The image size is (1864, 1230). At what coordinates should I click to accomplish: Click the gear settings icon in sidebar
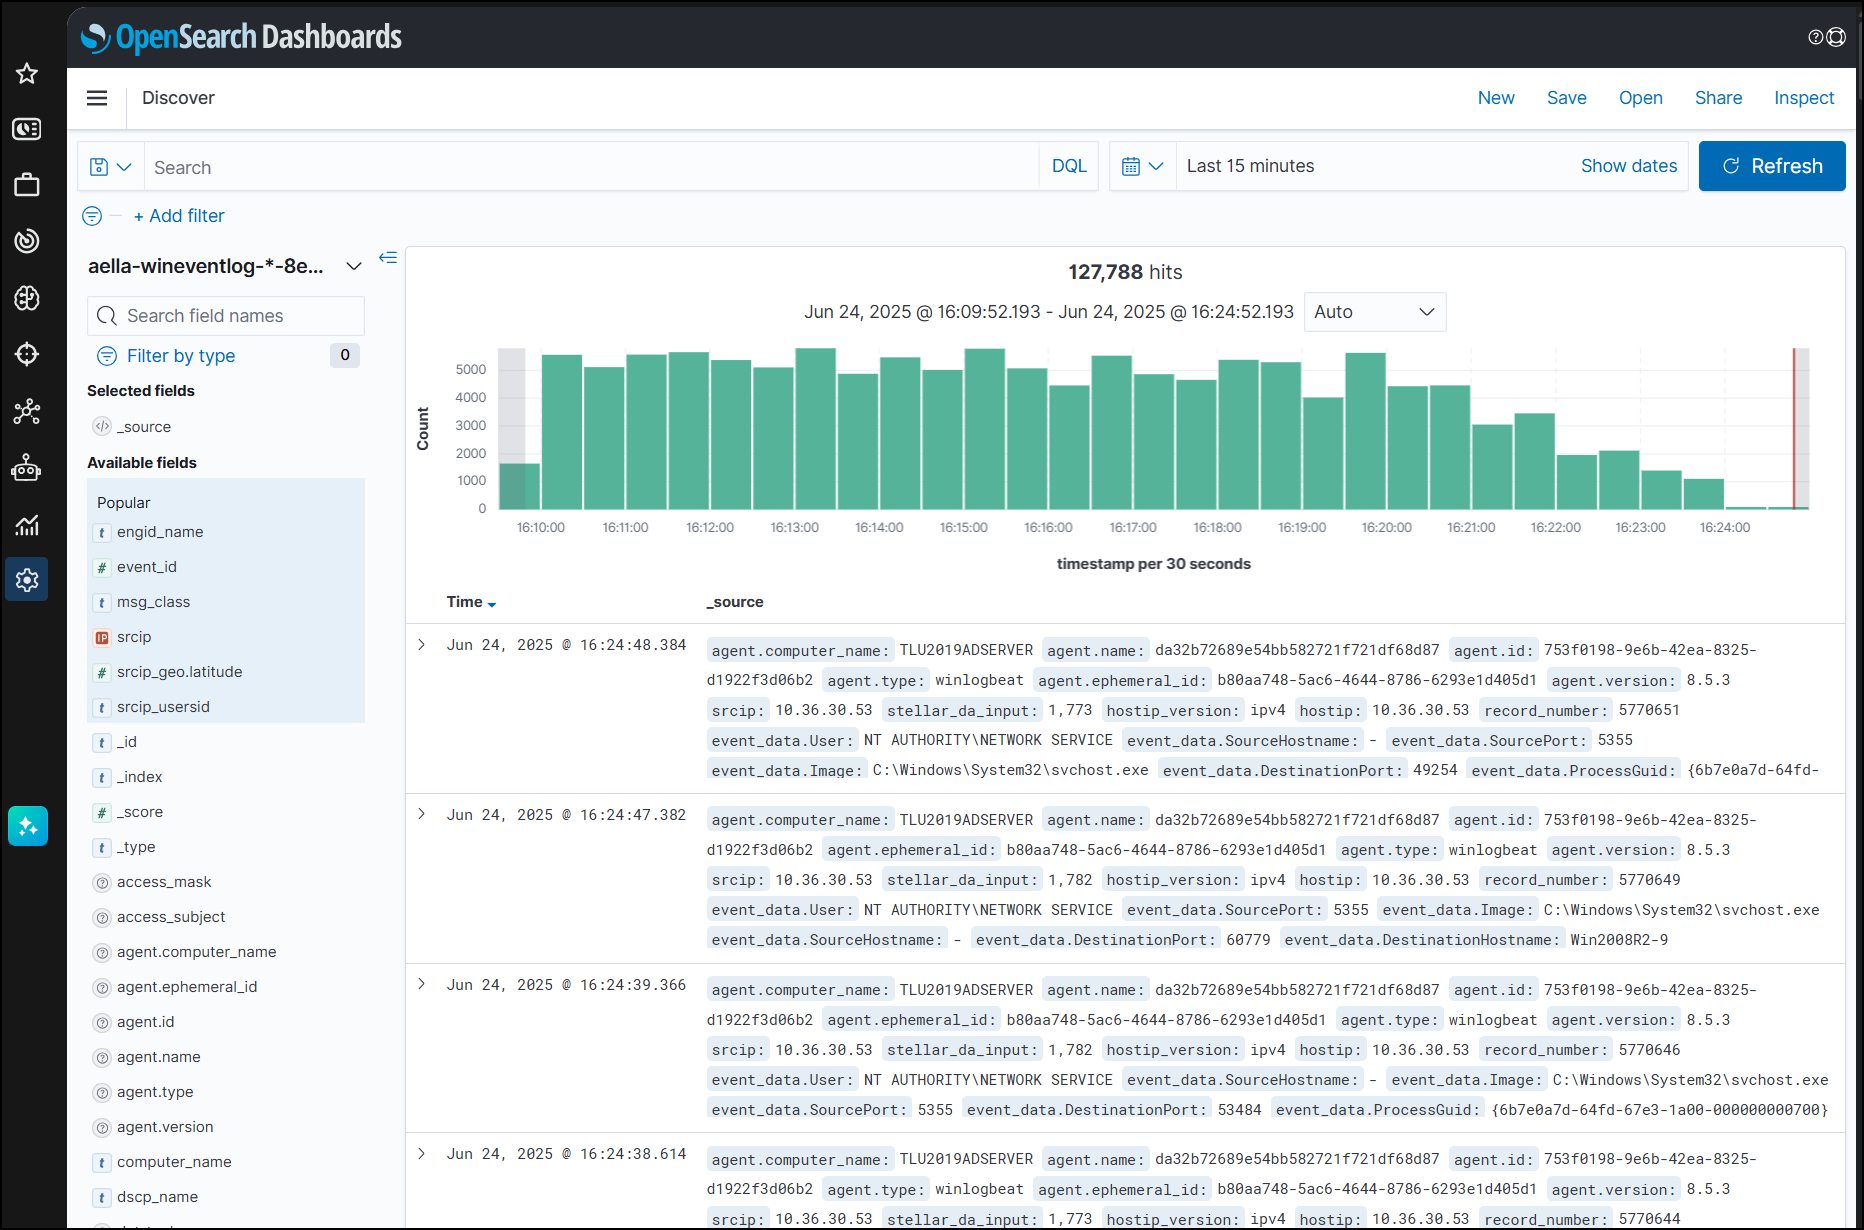pyautogui.click(x=27, y=580)
